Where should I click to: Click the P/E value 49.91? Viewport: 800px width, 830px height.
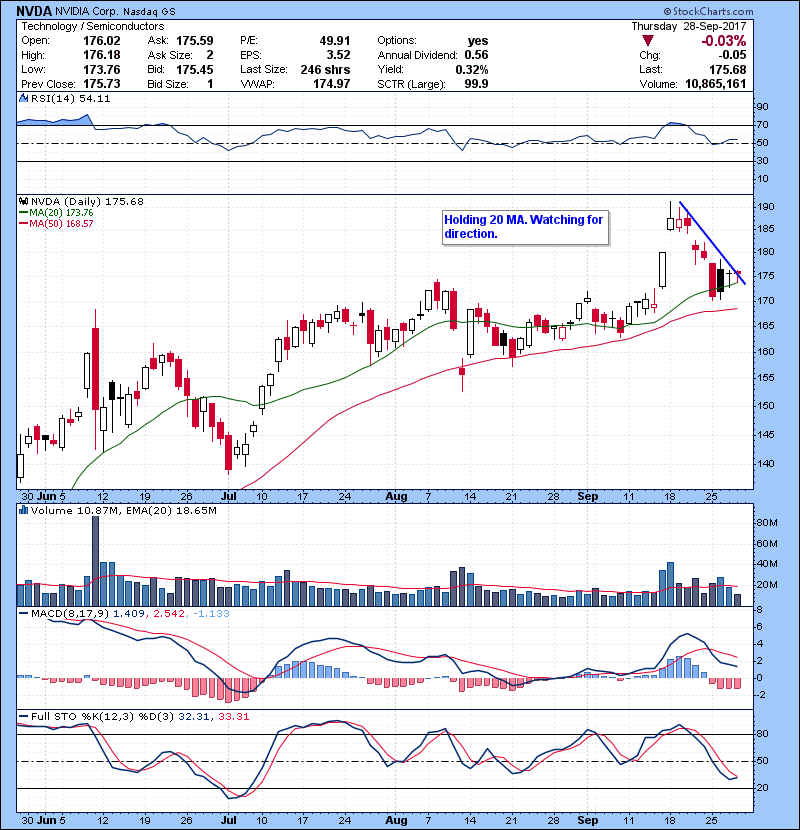coord(335,41)
